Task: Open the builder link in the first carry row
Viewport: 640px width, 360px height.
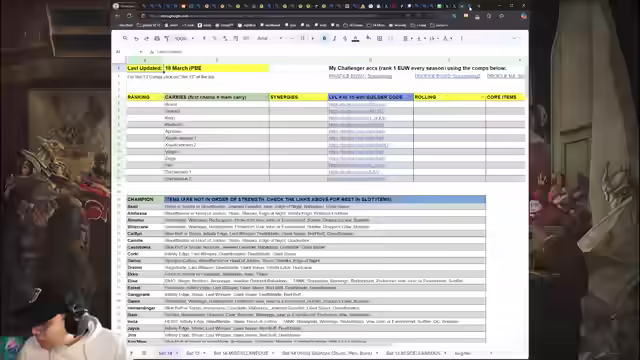Action: 357,104
